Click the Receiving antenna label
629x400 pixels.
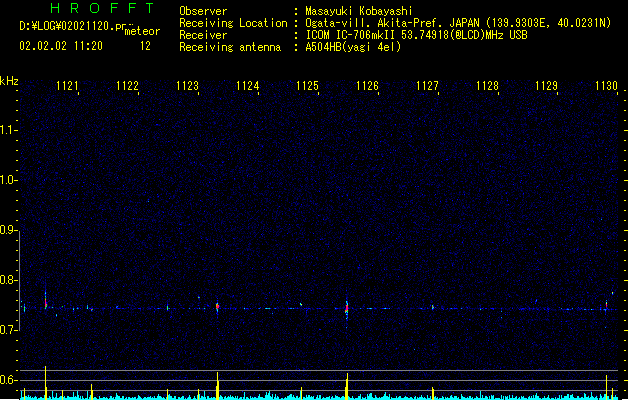coord(230,47)
